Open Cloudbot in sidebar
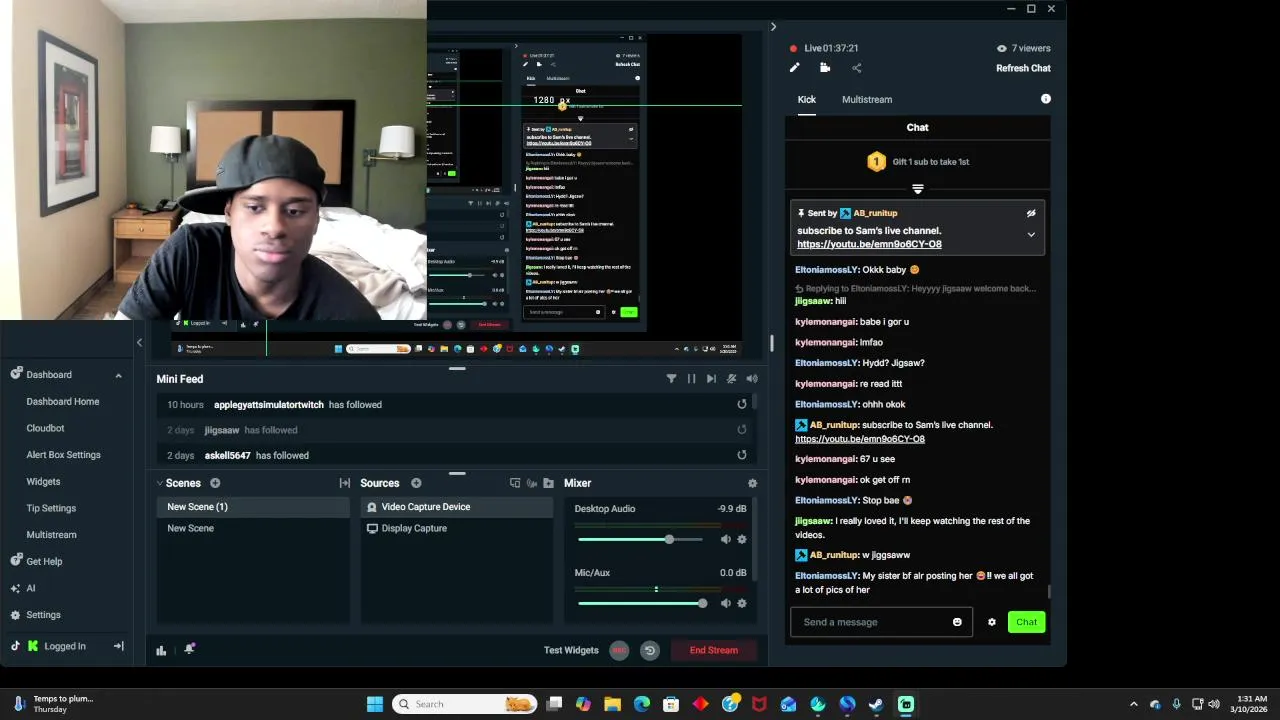The height and width of the screenshot is (720, 1280). [45, 428]
